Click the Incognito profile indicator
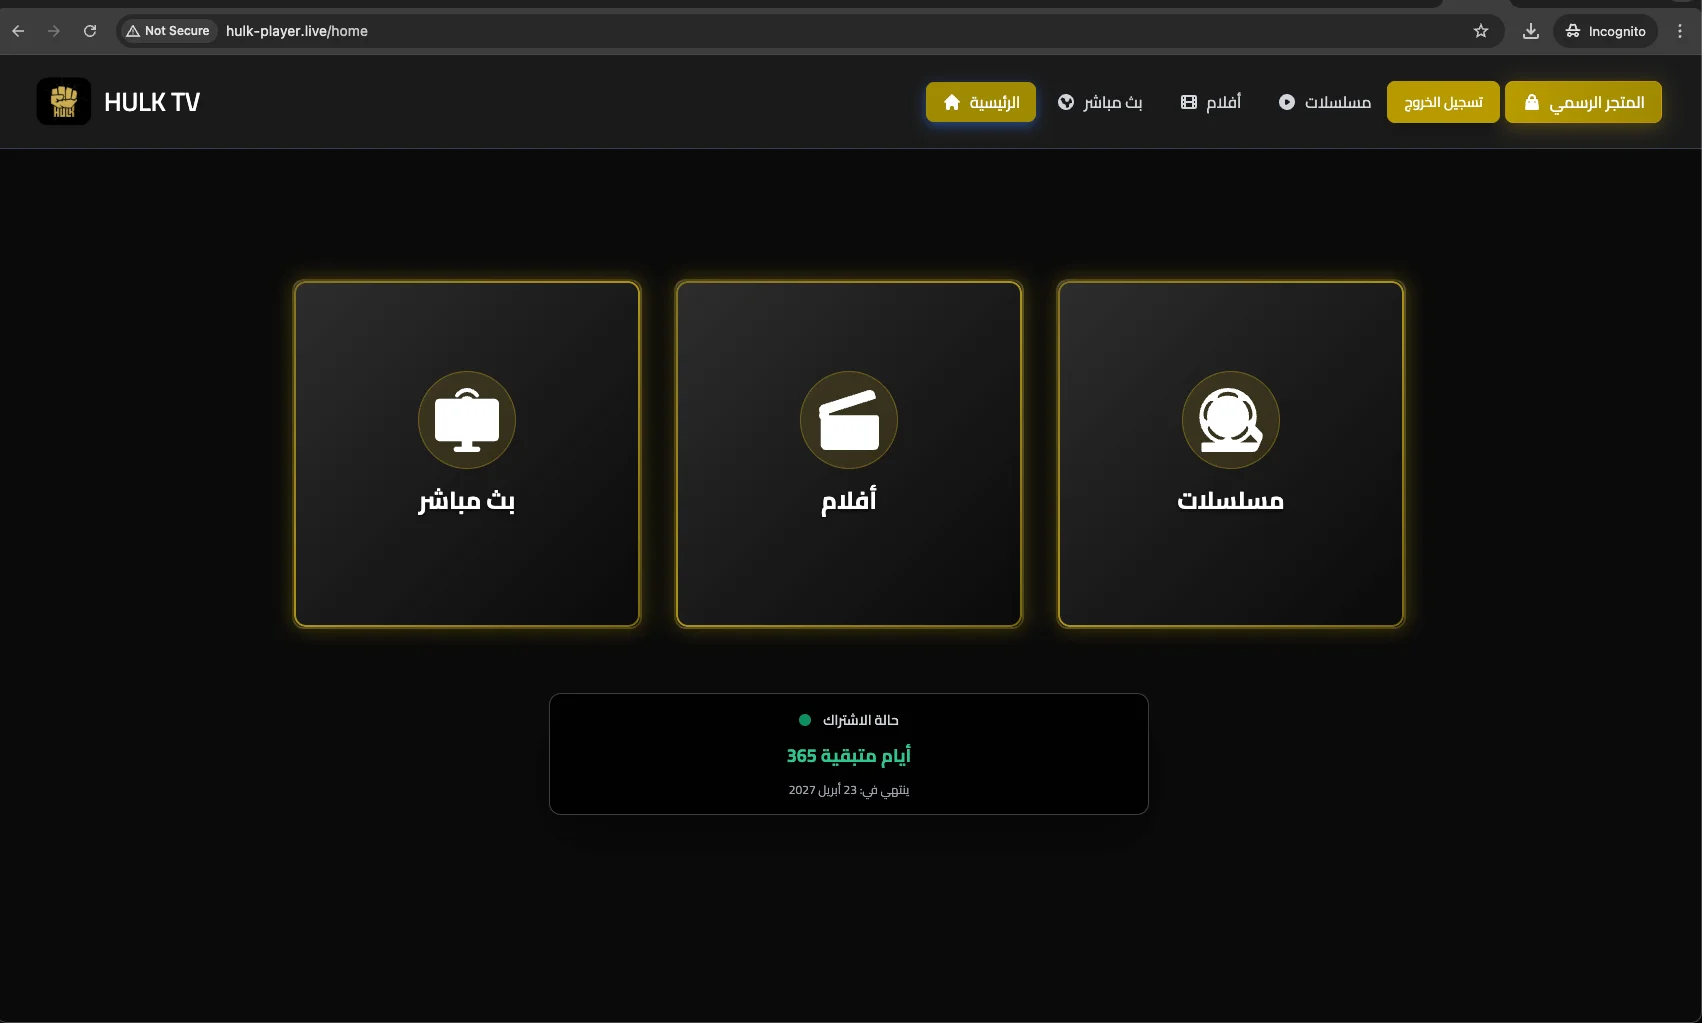 [1605, 31]
